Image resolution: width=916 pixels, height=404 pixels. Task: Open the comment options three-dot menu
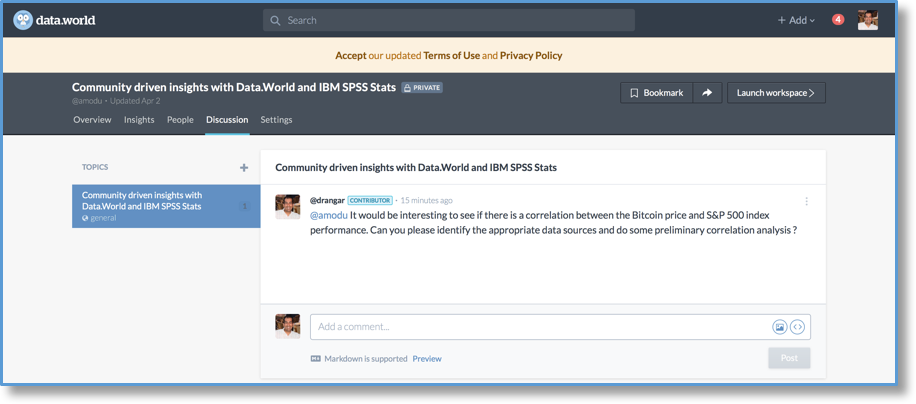click(x=806, y=201)
